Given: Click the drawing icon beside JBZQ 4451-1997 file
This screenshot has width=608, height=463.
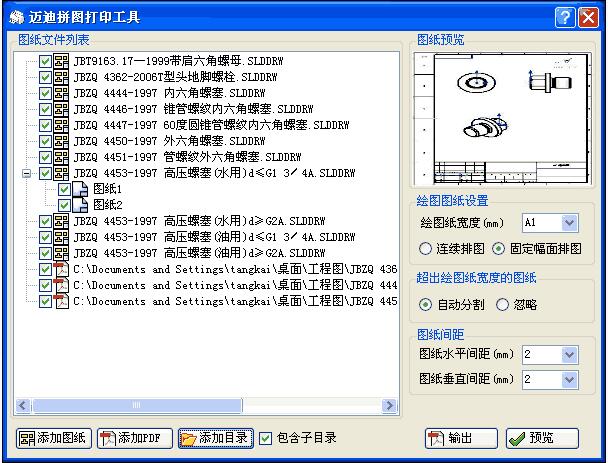Looking at the screenshot, I should [x=61, y=157].
